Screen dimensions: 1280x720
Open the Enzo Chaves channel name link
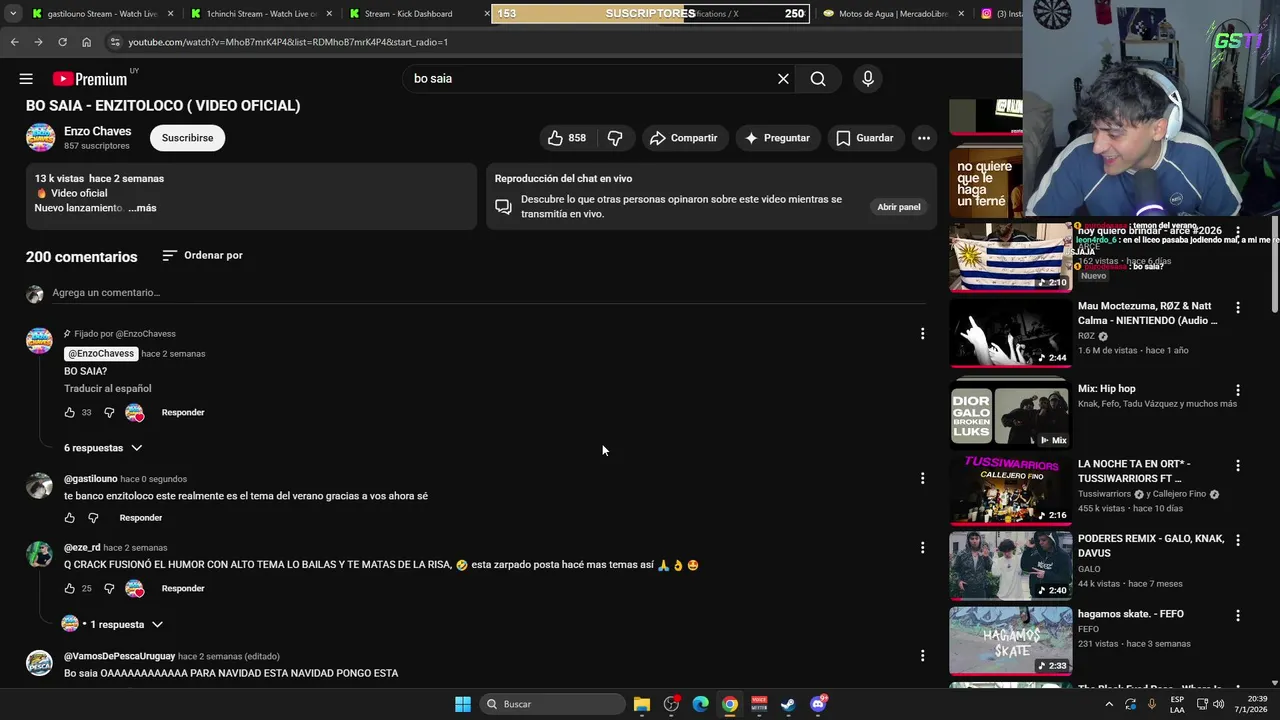(x=98, y=131)
